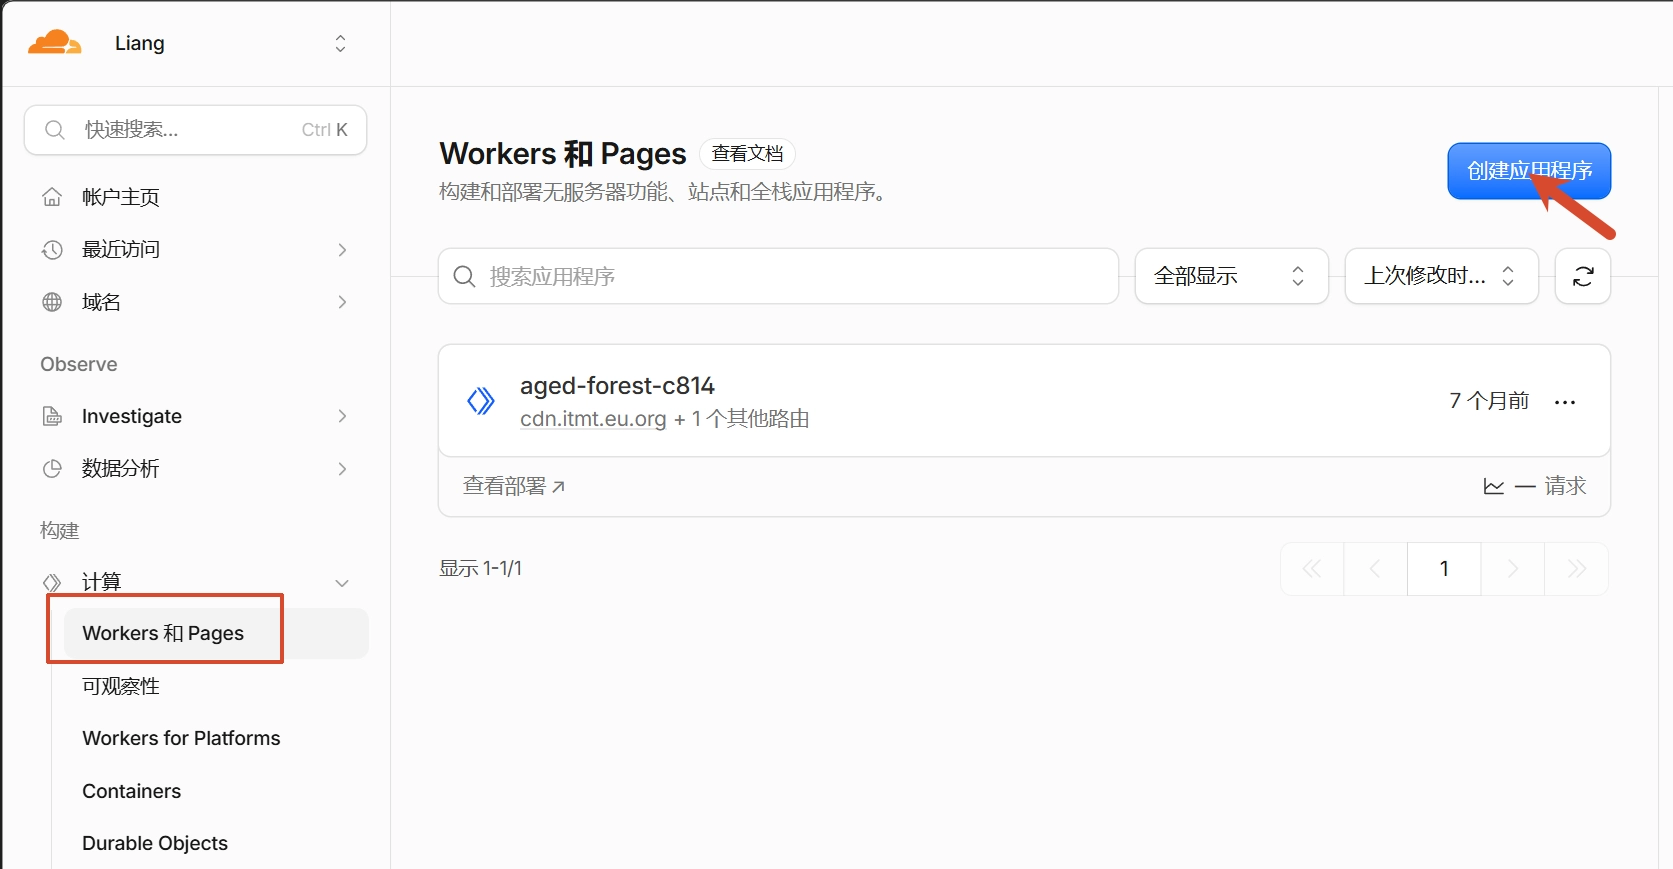Open 可观察性 in the sidebar
The width and height of the screenshot is (1673, 869).
pos(121,686)
